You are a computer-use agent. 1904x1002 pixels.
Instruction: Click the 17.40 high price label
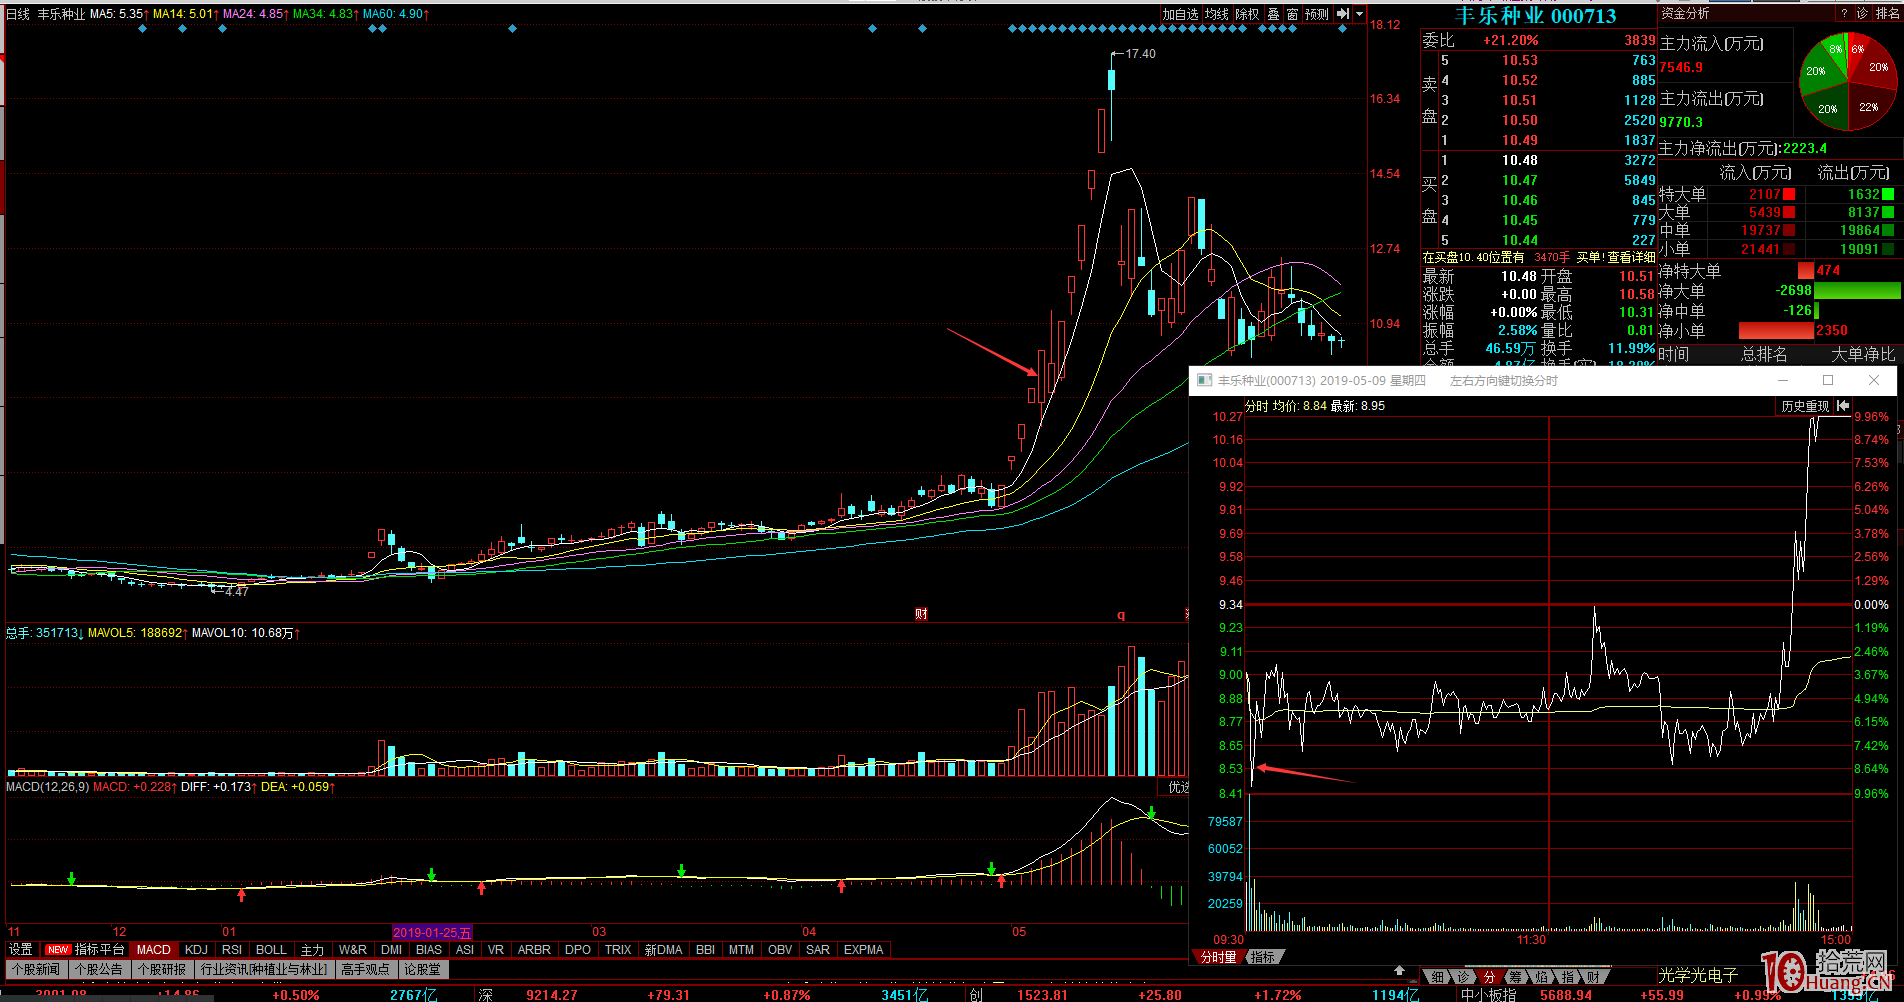pos(1140,54)
